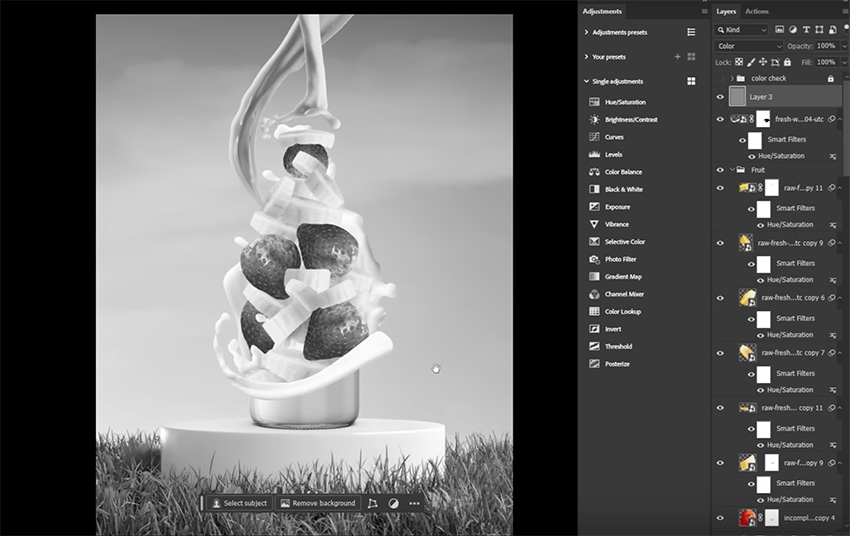Hide the fresh-w...04-utc layer
850x536 pixels.
click(x=720, y=119)
